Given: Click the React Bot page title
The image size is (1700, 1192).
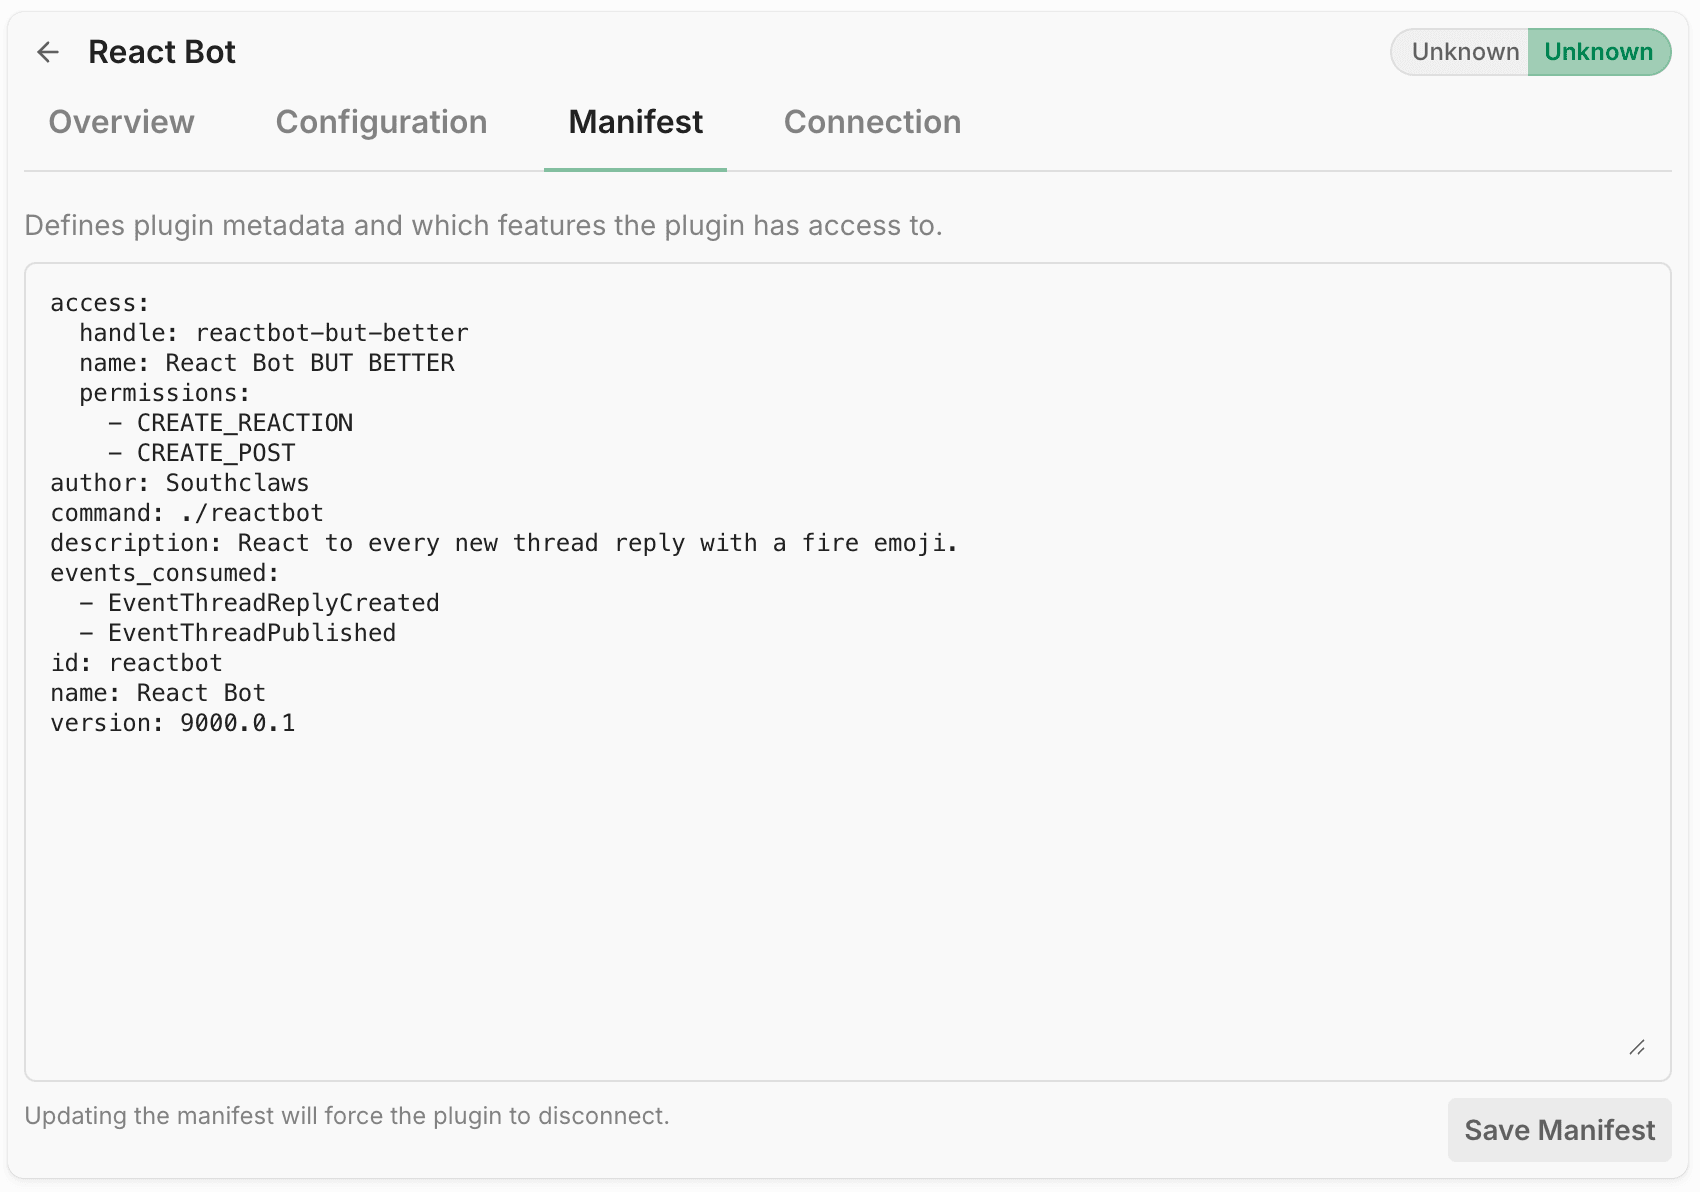Looking at the screenshot, I should pyautogui.click(x=162, y=52).
